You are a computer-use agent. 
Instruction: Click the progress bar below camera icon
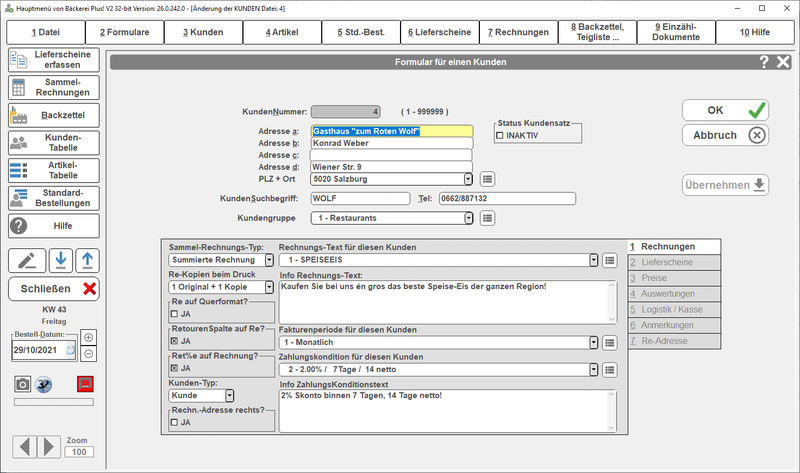pyautogui.click(x=54, y=402)
